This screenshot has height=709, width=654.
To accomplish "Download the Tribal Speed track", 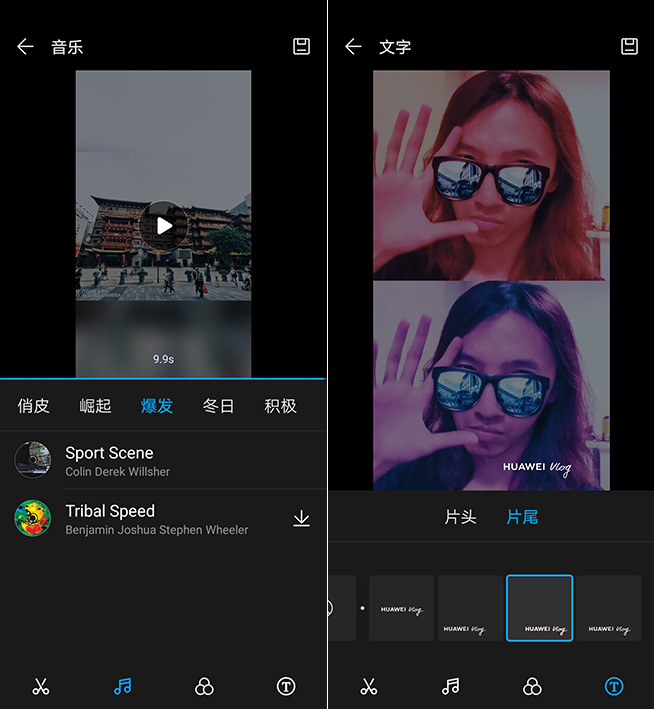I will tap(301, 519).
